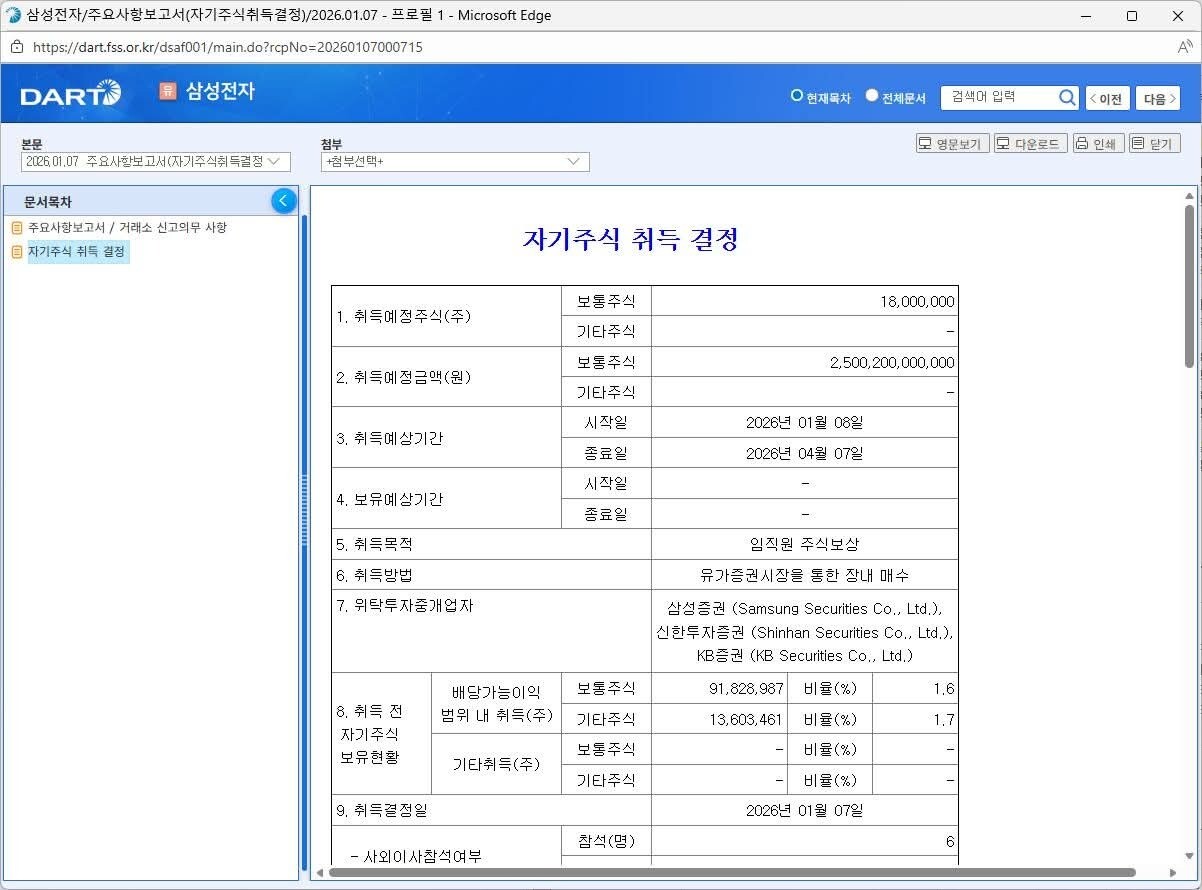Go to next search result with 다음

[1157, 98]
